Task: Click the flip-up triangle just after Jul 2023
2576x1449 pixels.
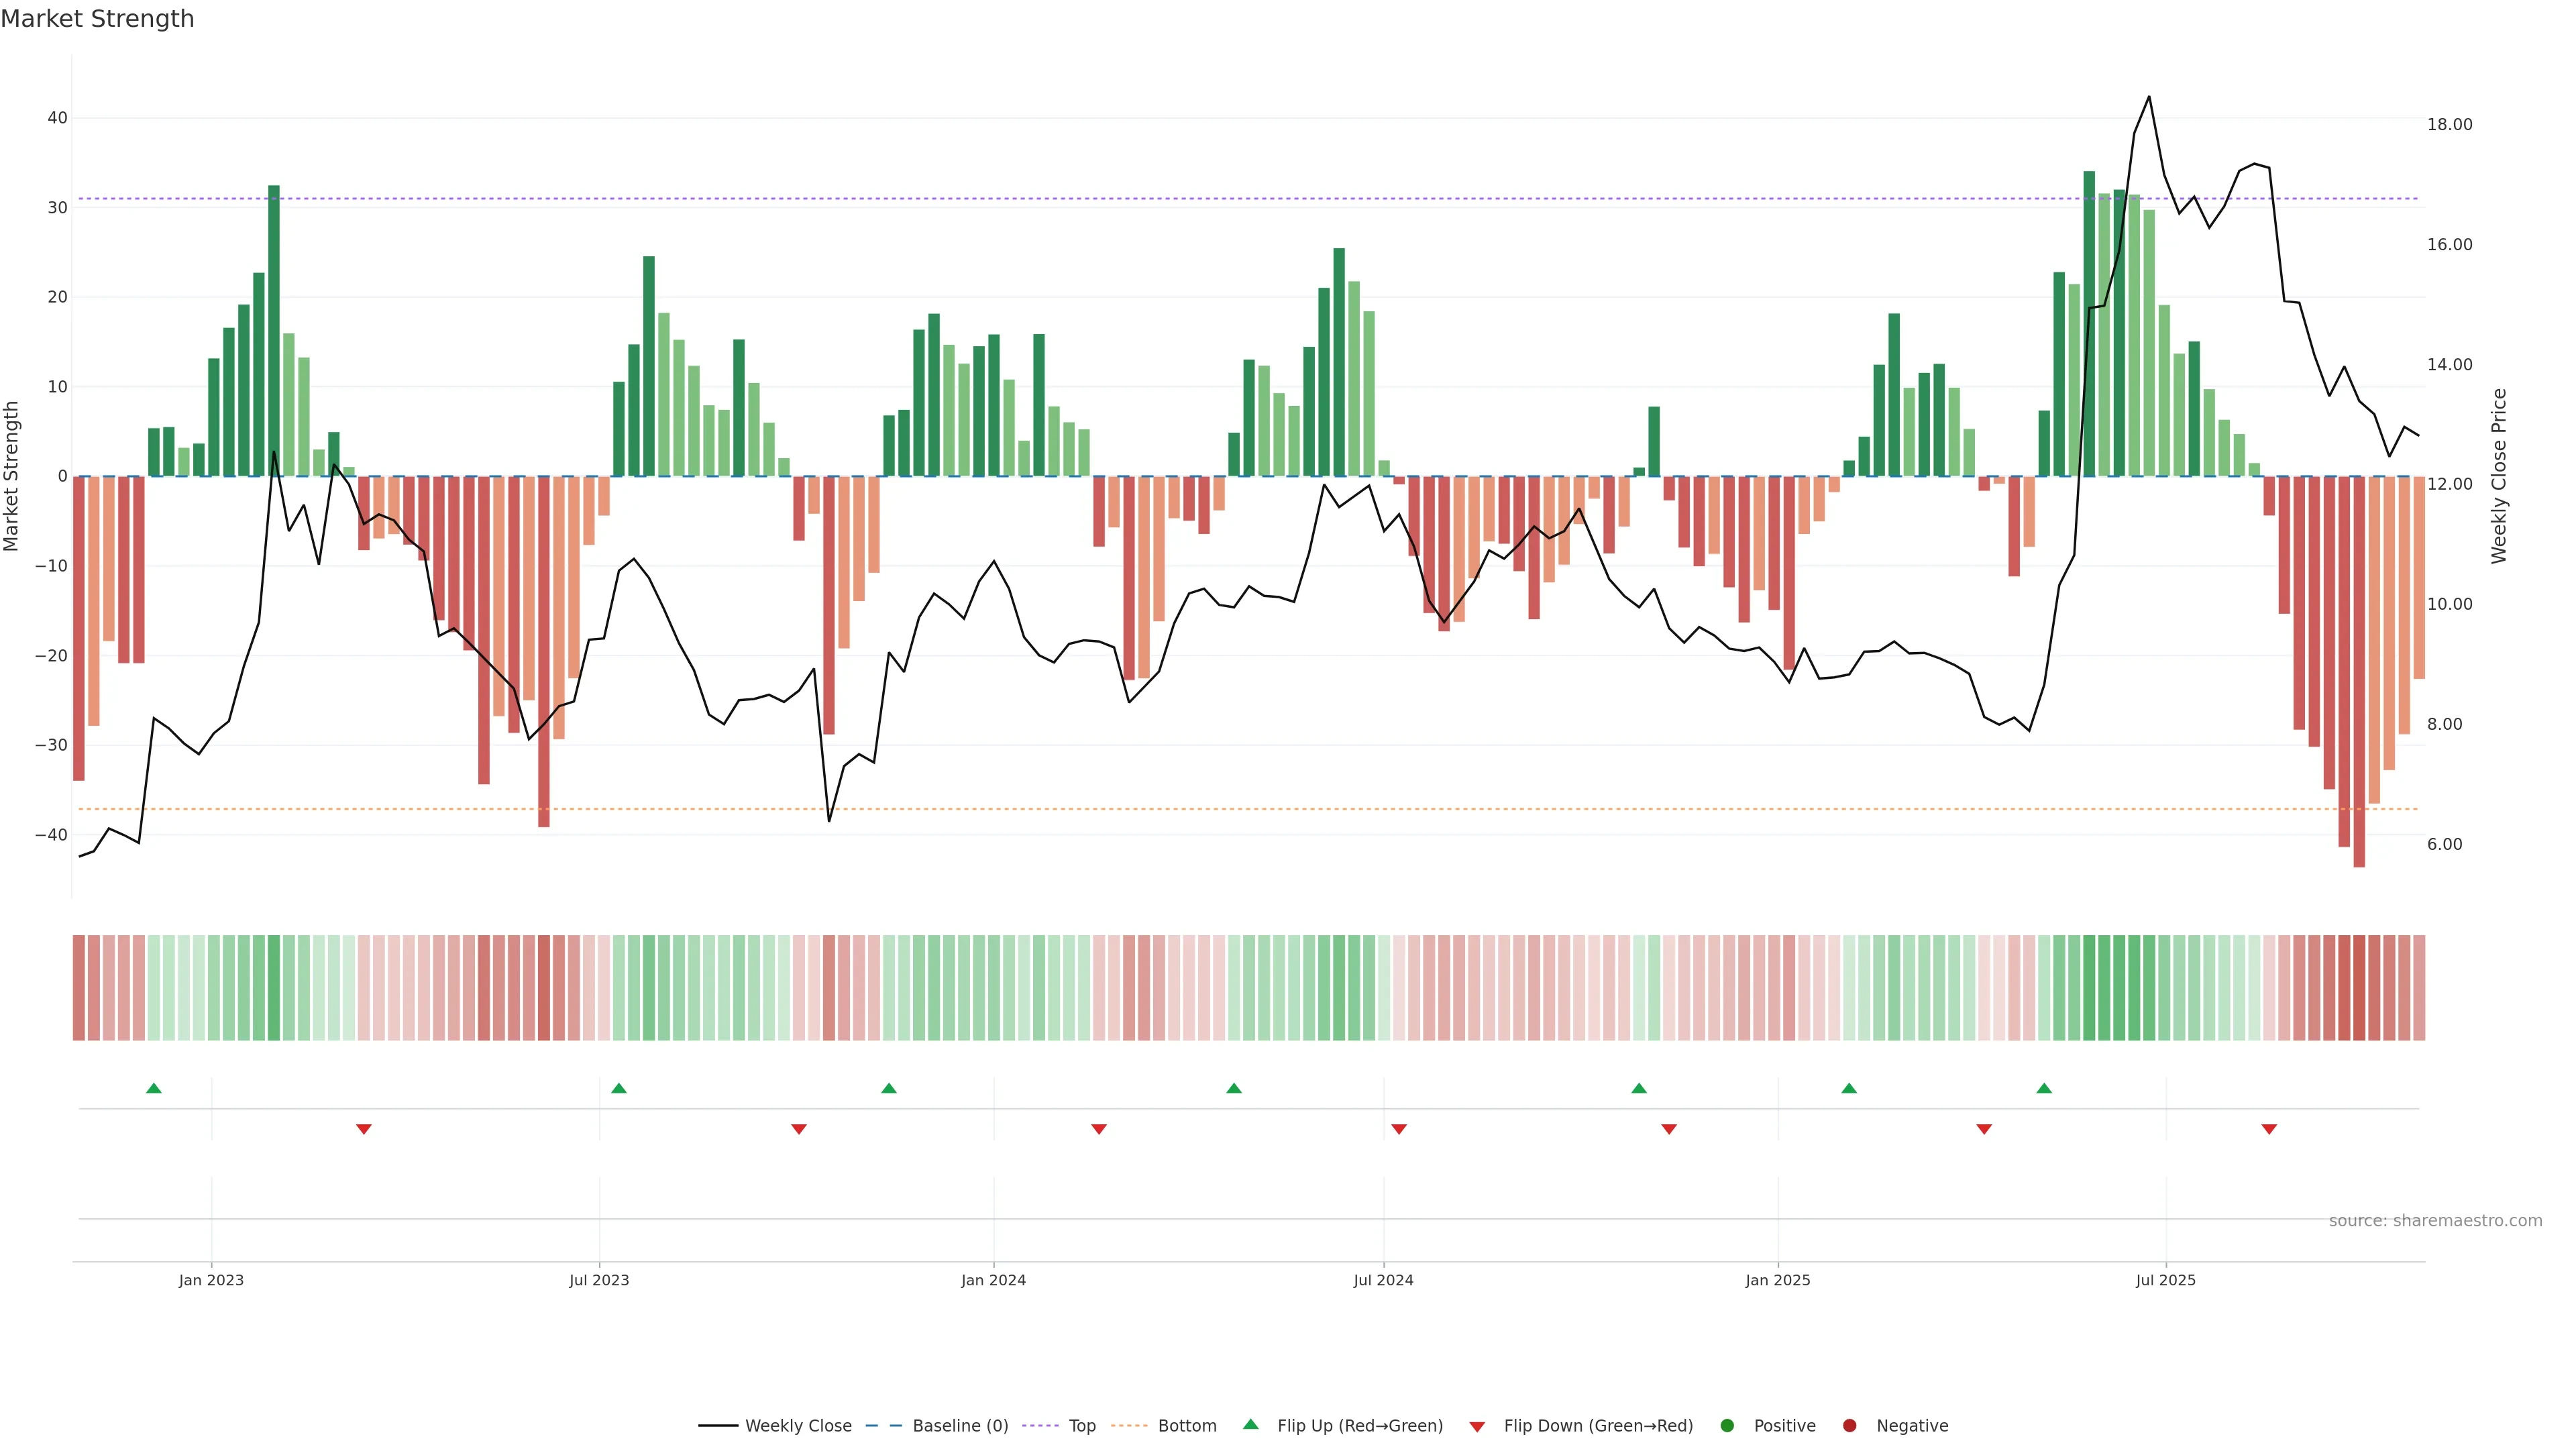Action: [x=619, y=1088]
